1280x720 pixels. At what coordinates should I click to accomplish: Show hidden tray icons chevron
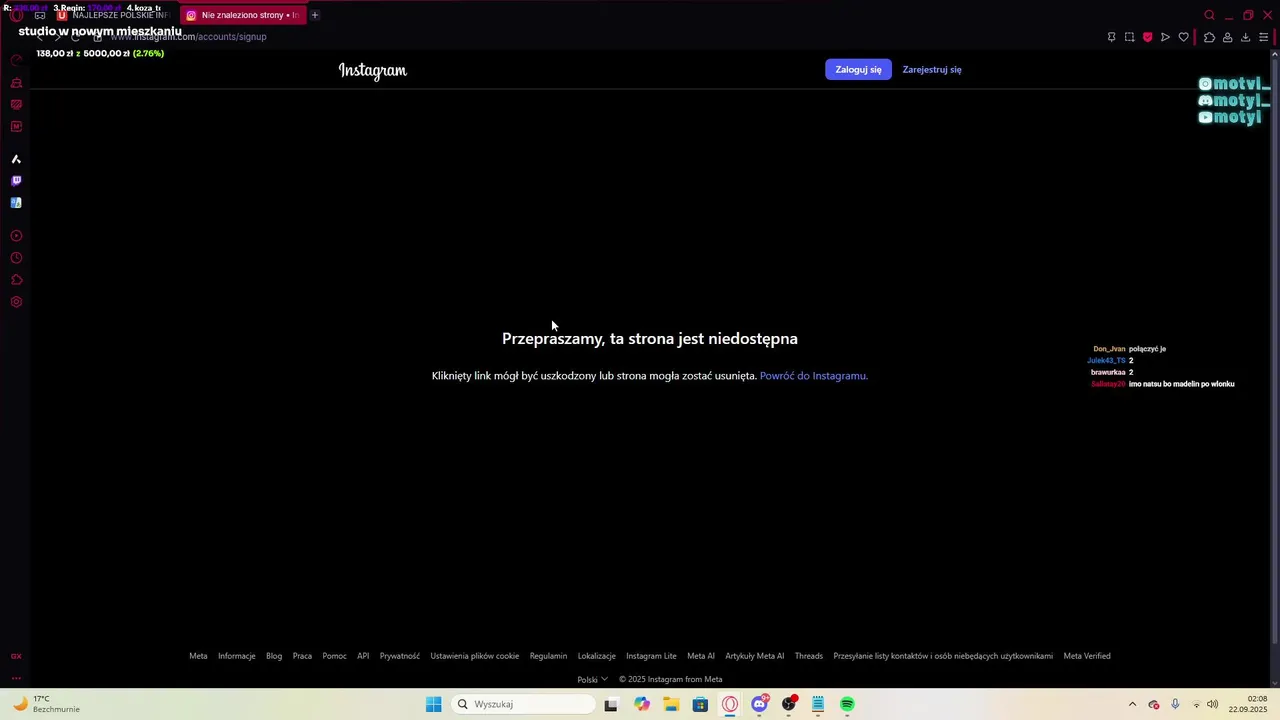(1132, 704)
